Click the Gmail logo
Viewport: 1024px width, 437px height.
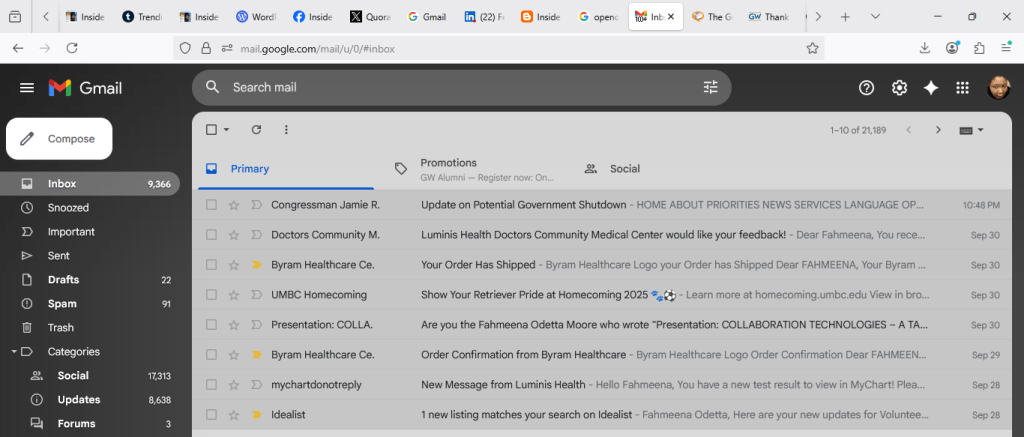[x=85, y=88]
